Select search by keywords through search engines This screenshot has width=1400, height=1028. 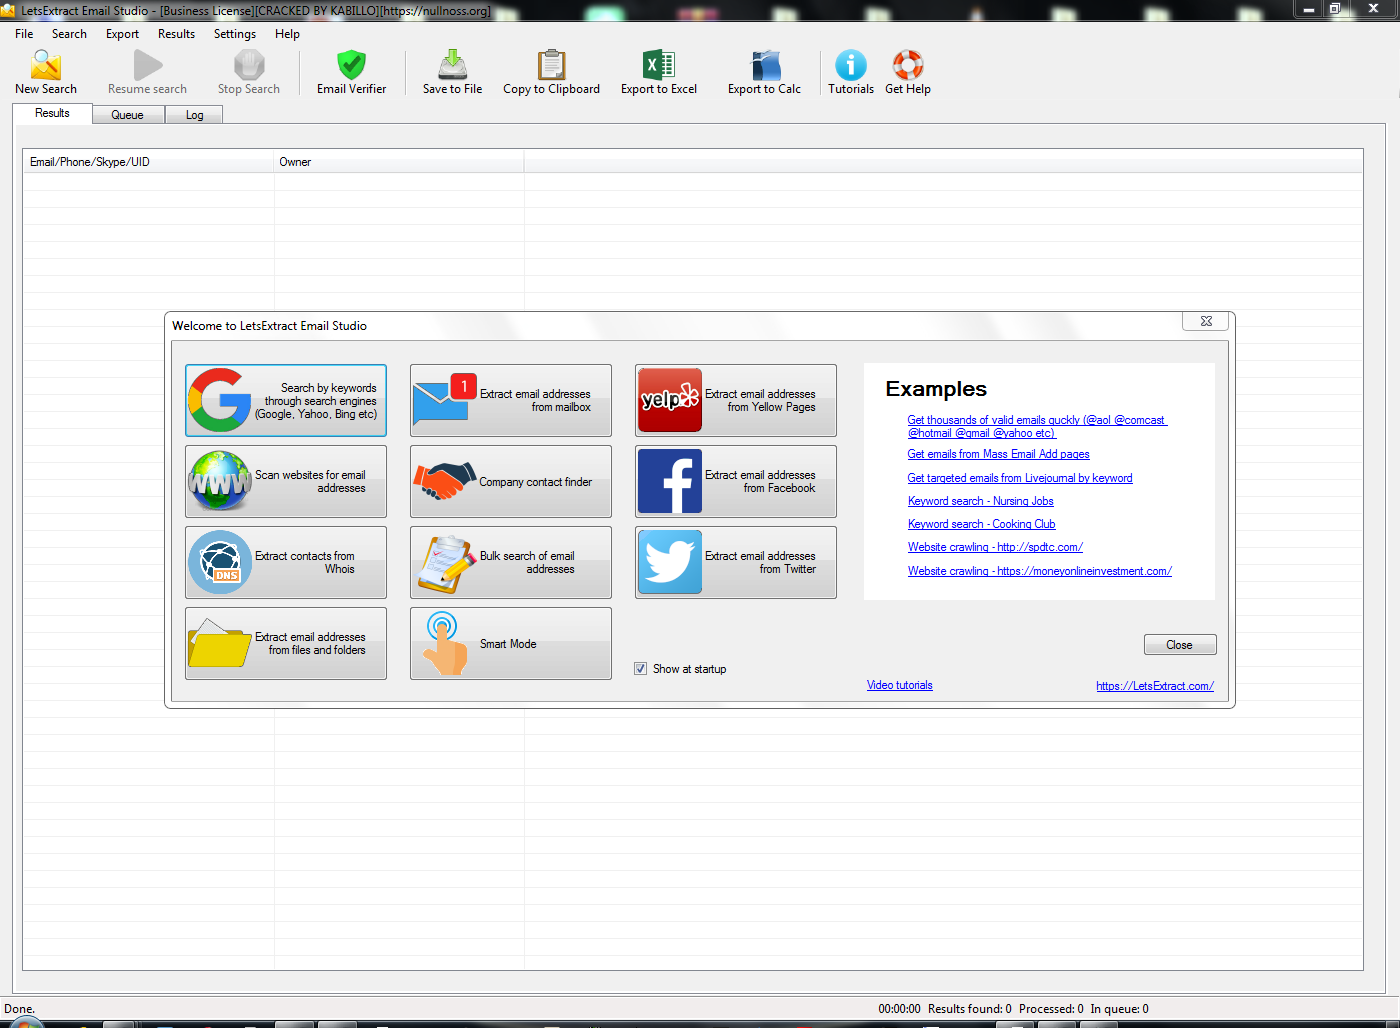pyautogui.click(x=285, y=400)
